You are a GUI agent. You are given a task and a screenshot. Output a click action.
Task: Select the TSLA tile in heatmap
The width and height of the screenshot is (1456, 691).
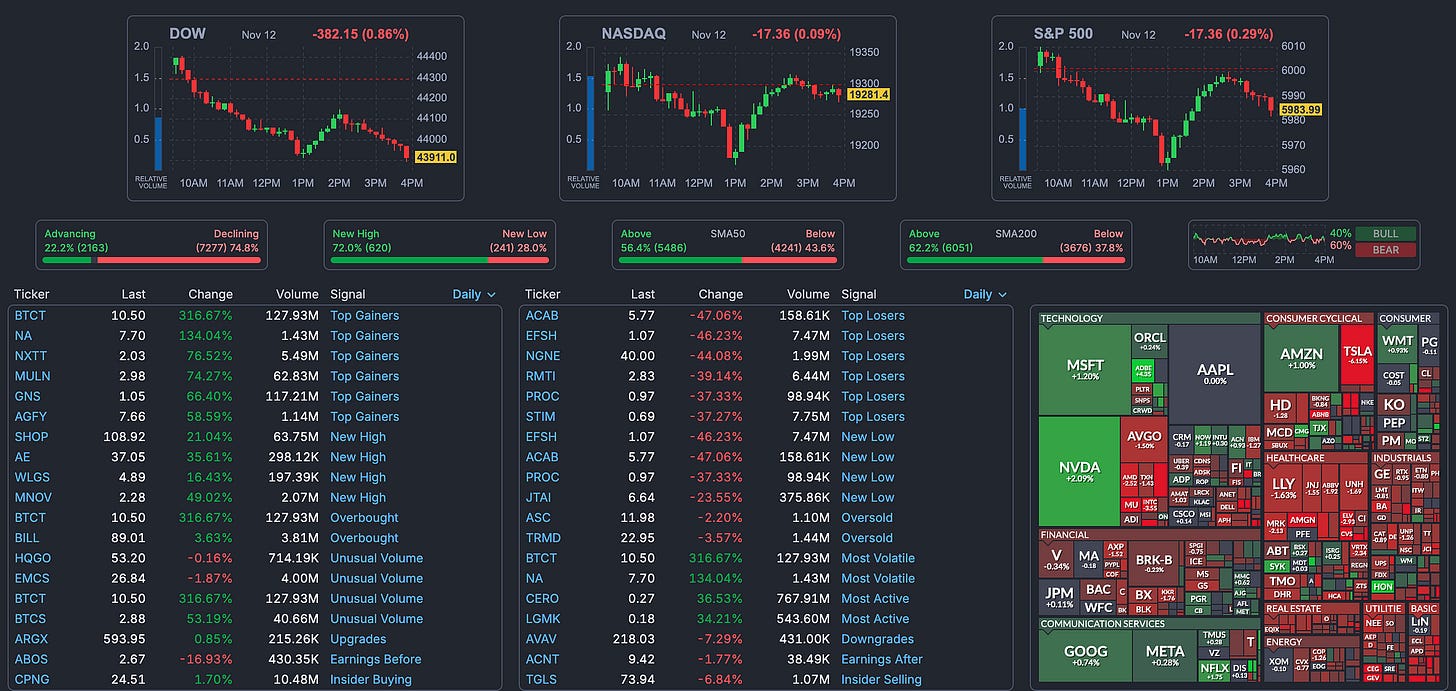(1357, 355)
